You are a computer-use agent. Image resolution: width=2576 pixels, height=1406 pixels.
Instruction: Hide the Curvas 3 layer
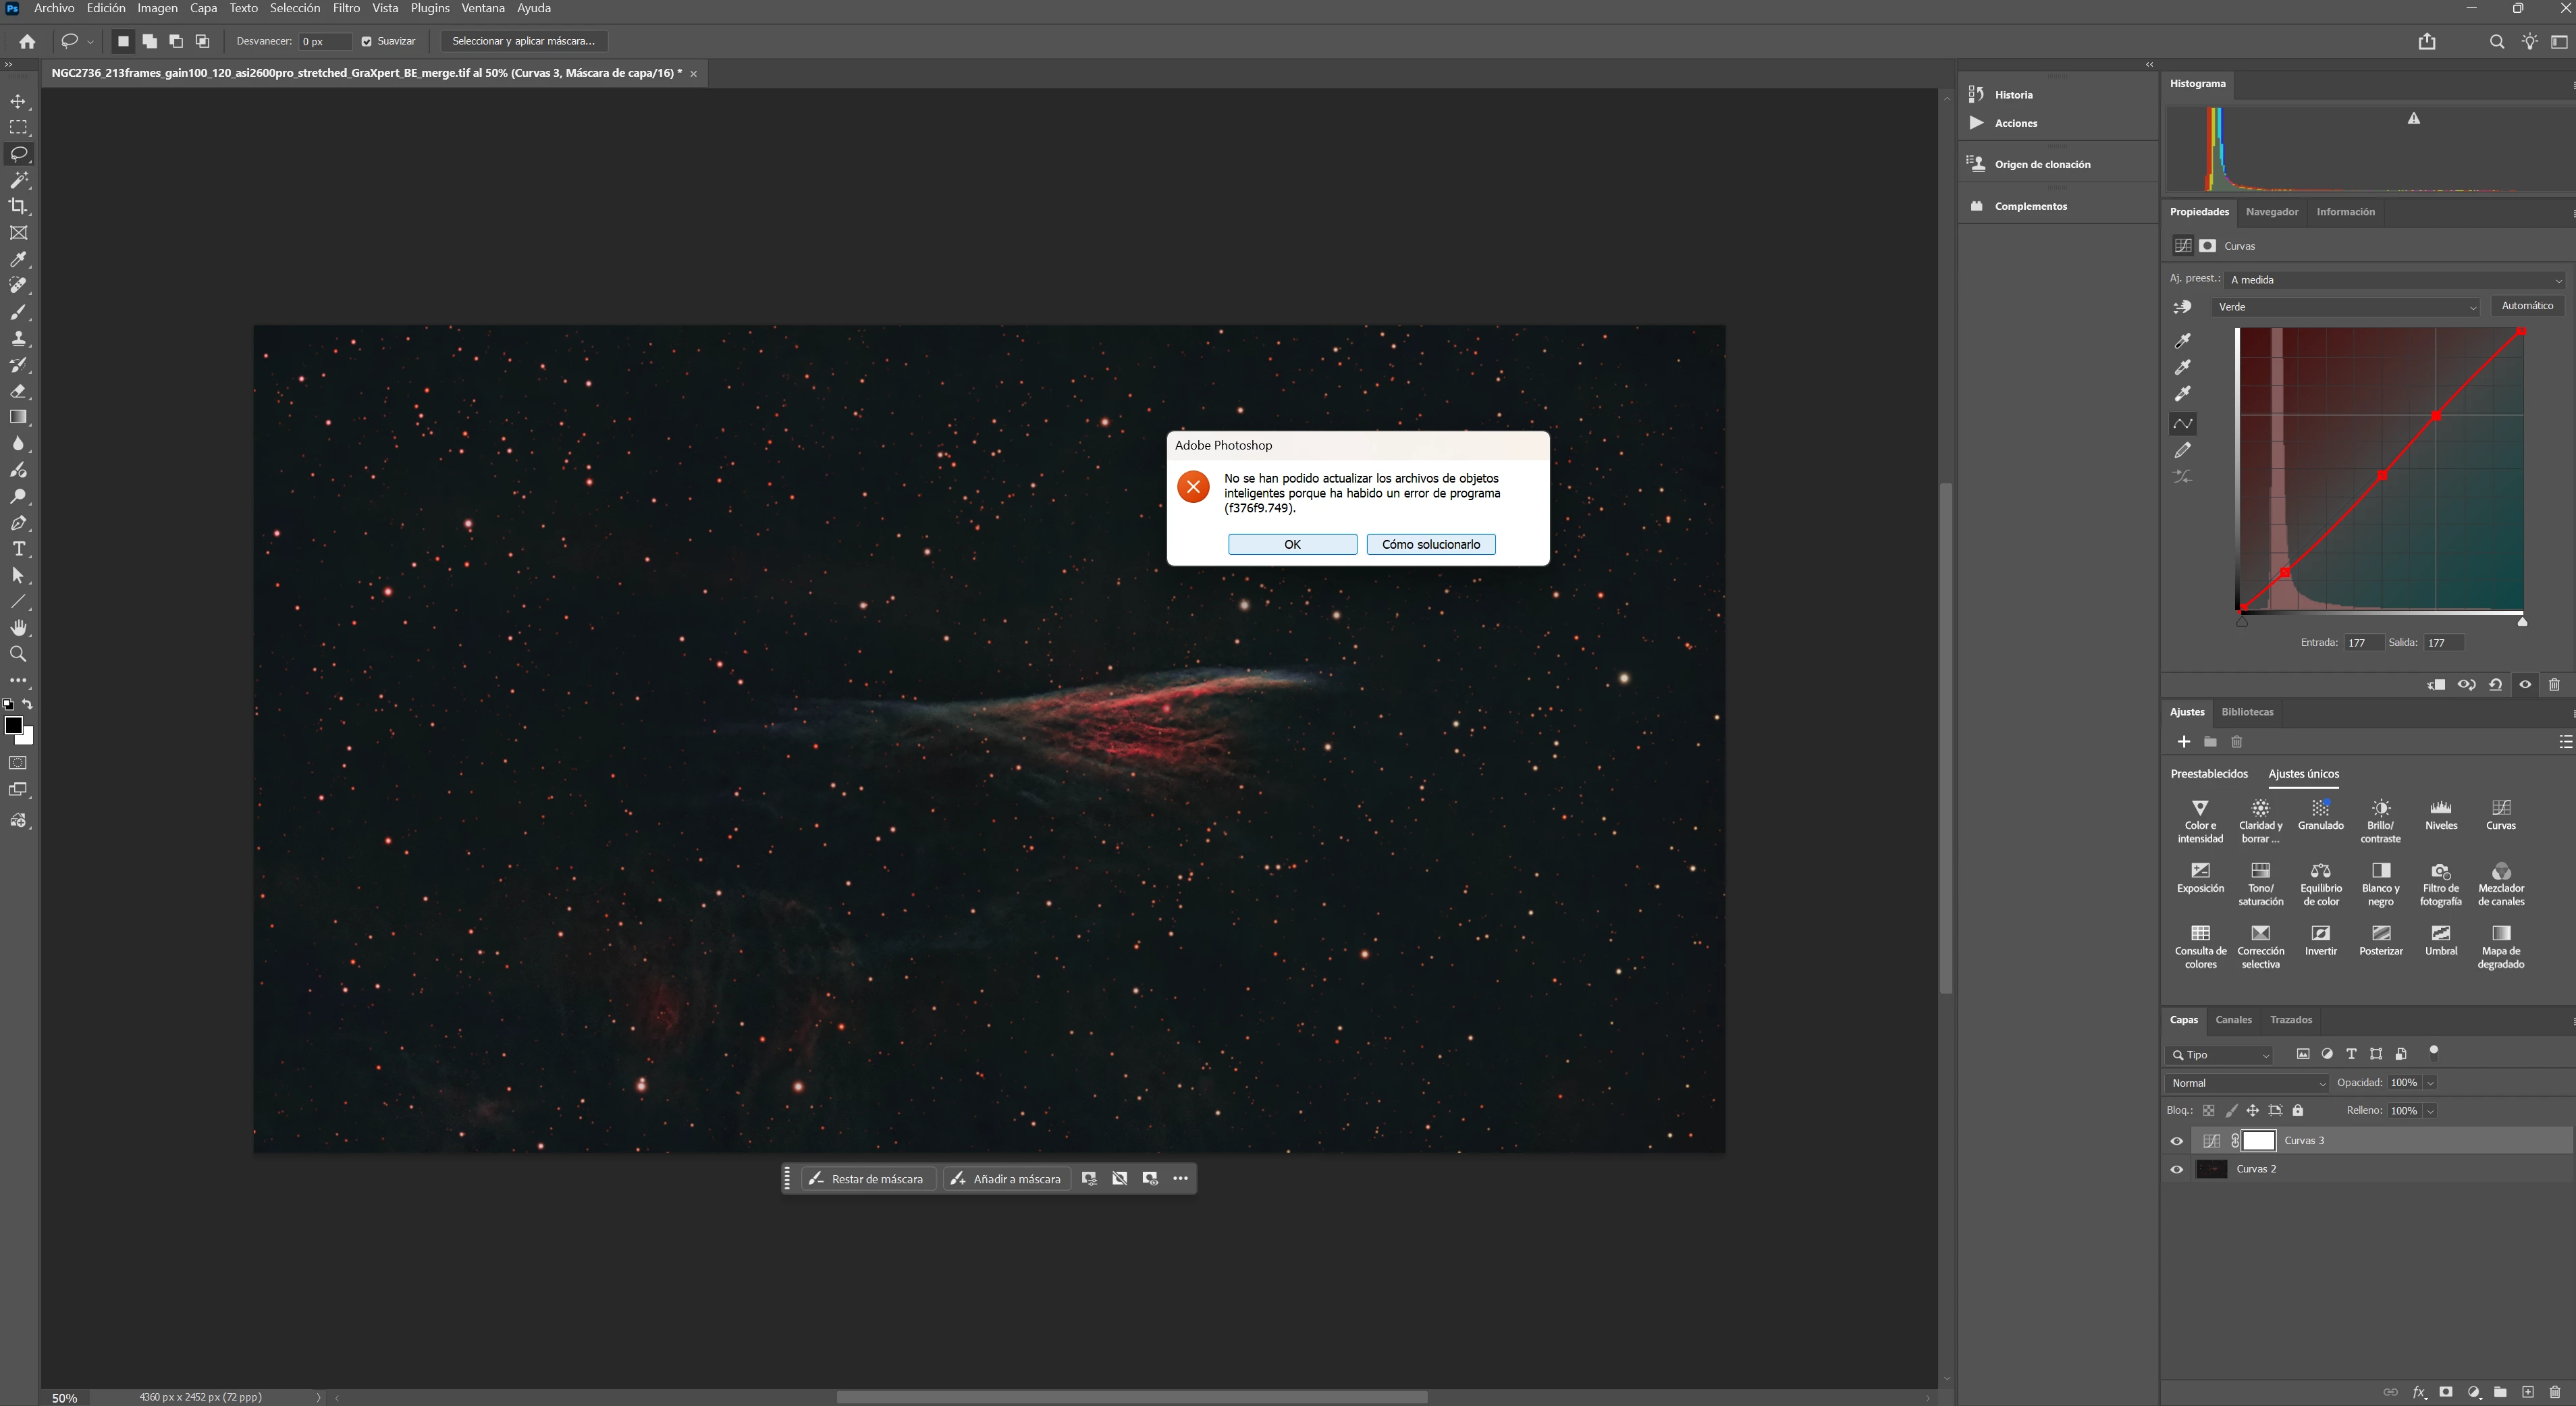pos(2176,1141)
